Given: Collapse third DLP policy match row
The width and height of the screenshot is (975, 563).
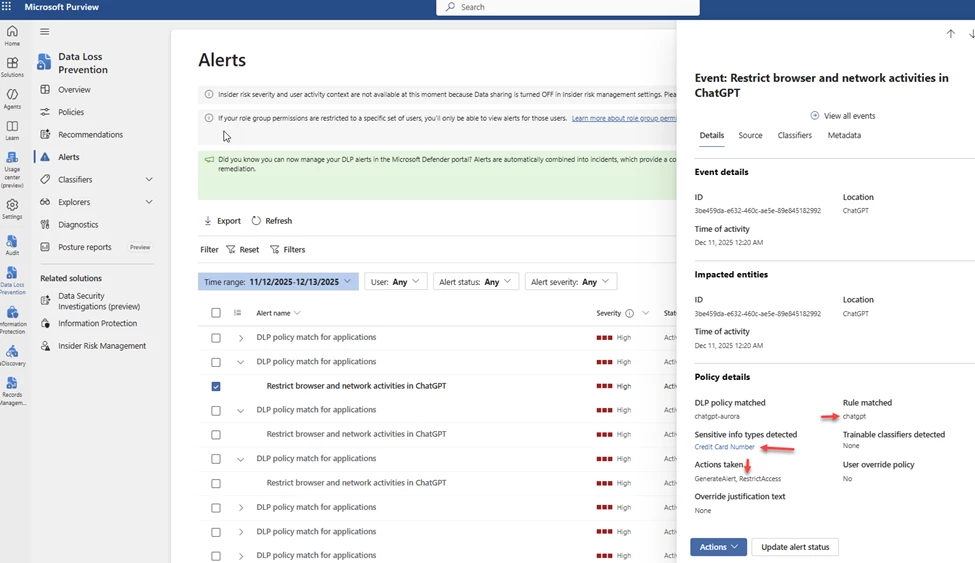Looking at the screenshot, I should tap(241, 411).
